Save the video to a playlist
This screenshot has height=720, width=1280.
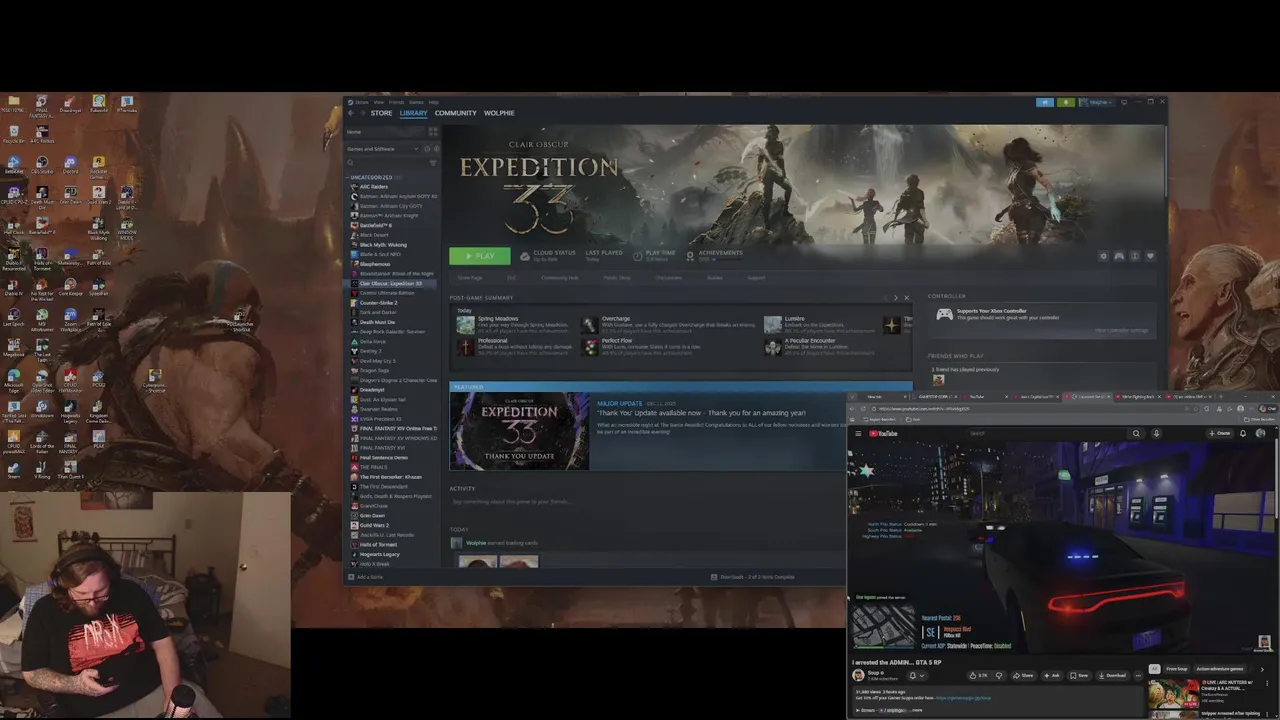pyautogui.click(x=1079, y=675)
